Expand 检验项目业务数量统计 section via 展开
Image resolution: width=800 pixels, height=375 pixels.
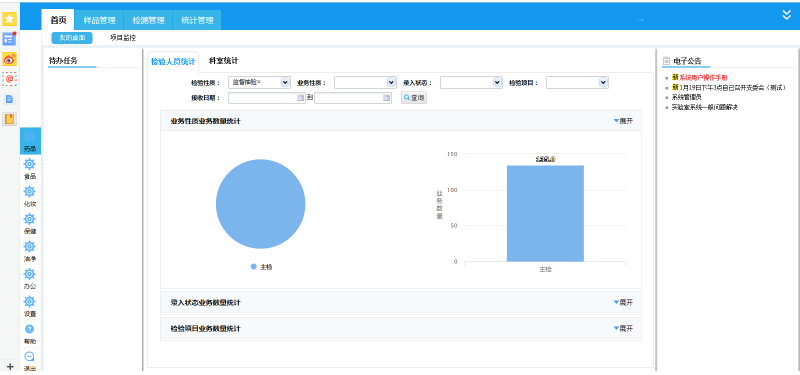[623, 329]
